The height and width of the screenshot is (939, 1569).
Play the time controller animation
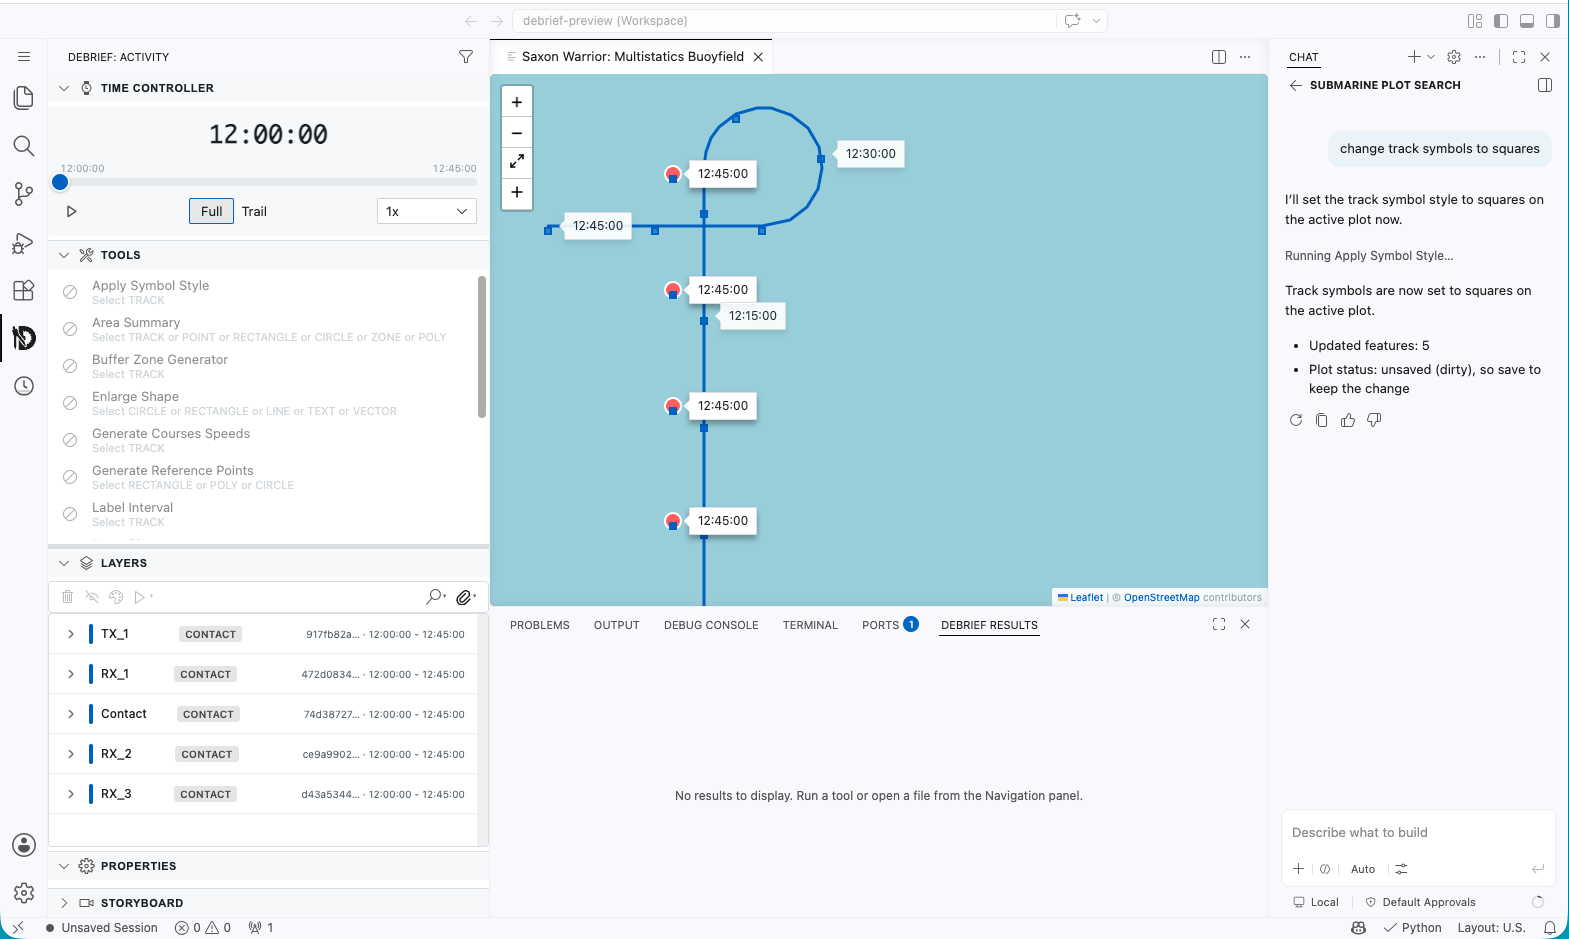tap(71, 211)
